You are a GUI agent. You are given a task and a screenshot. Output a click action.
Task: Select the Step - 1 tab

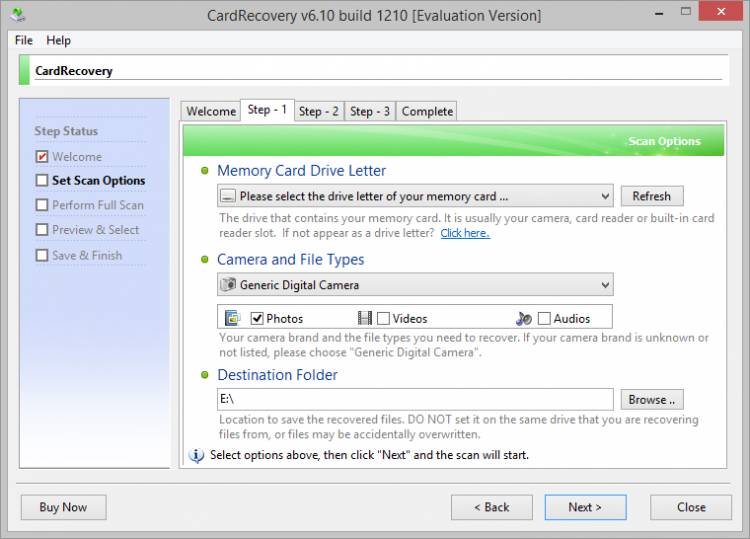click(267, 110)
